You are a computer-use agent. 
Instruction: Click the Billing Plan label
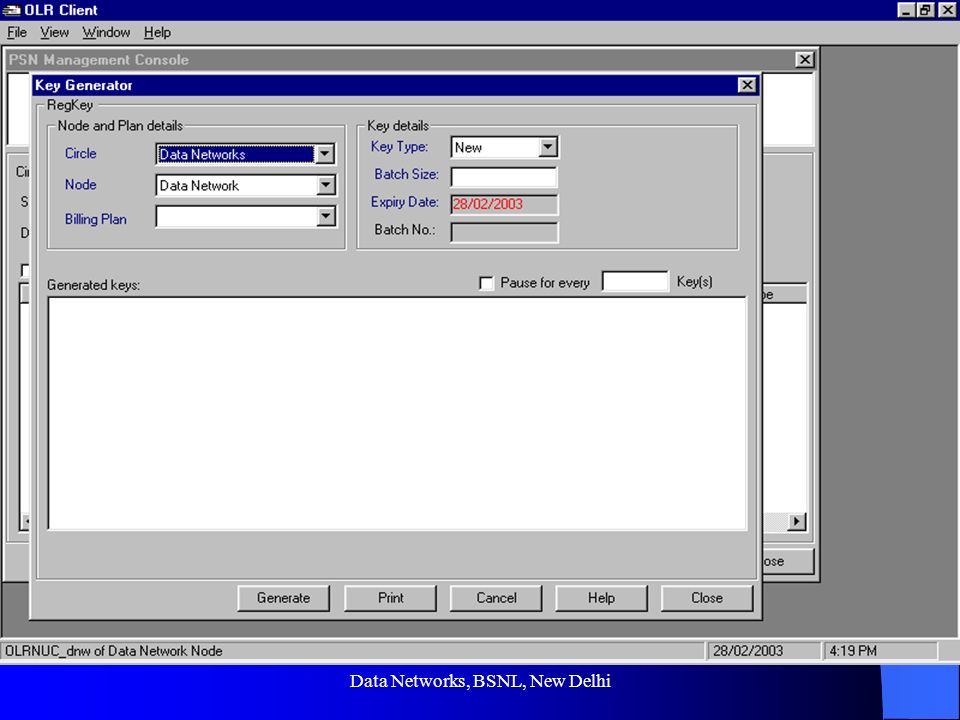(96, 219)
